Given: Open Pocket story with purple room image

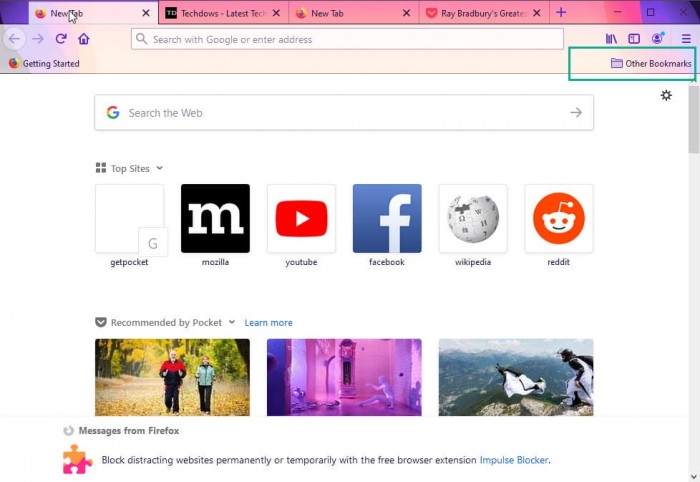Looking at the screenshot, I should pyautogui.click(x=344, y=377).
